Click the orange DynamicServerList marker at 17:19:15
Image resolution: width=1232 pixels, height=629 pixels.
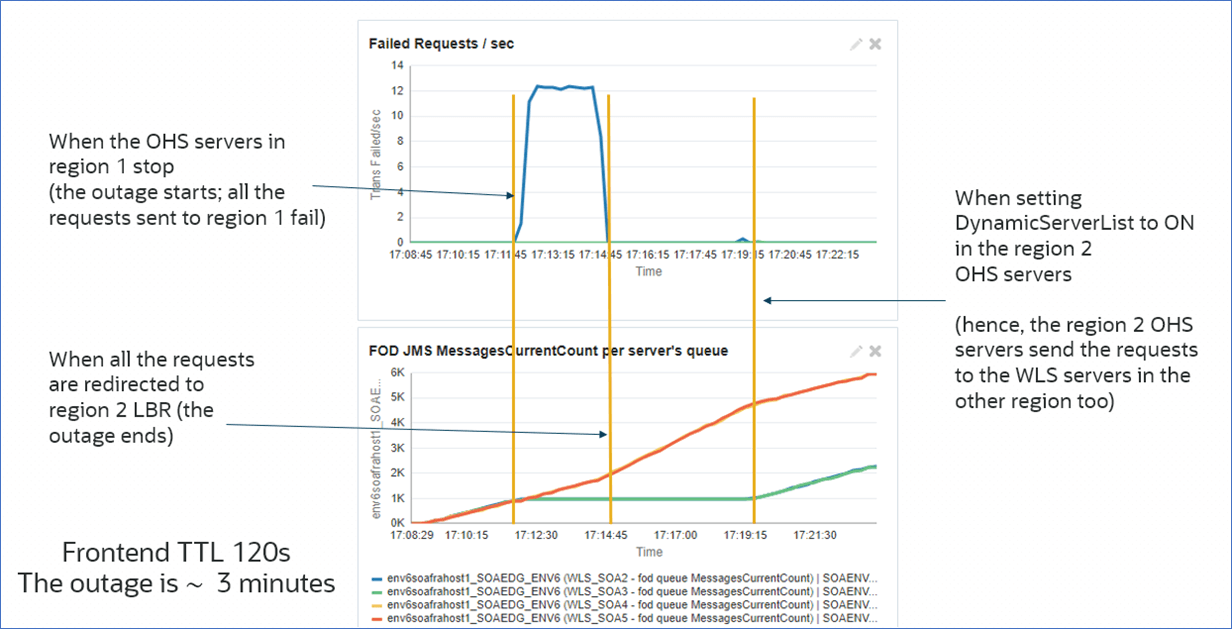753,170
